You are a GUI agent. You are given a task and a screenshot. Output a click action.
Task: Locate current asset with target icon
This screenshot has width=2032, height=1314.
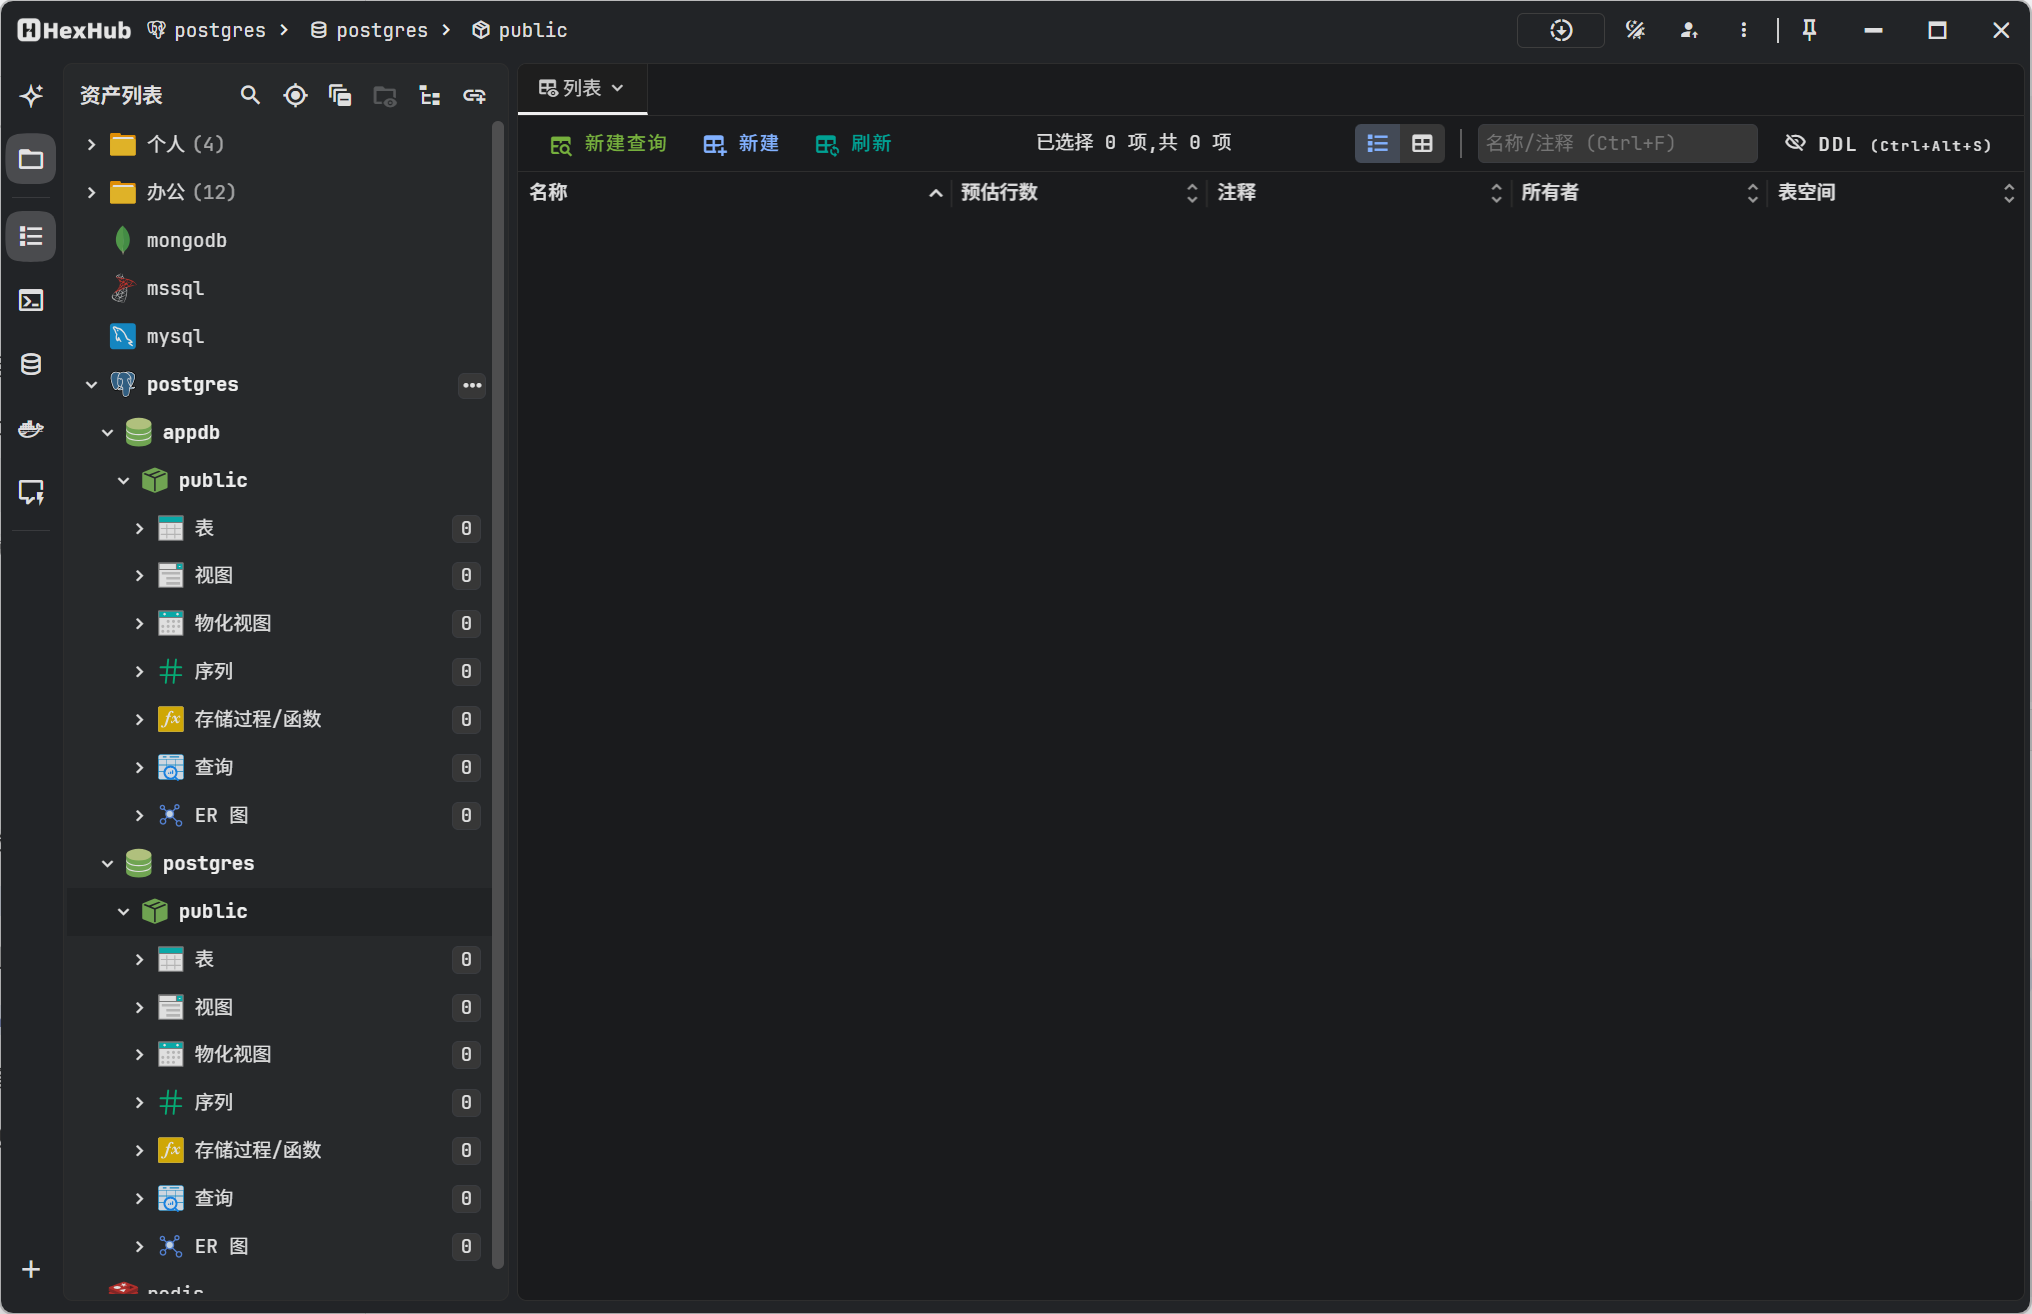[x=295, y=95]
